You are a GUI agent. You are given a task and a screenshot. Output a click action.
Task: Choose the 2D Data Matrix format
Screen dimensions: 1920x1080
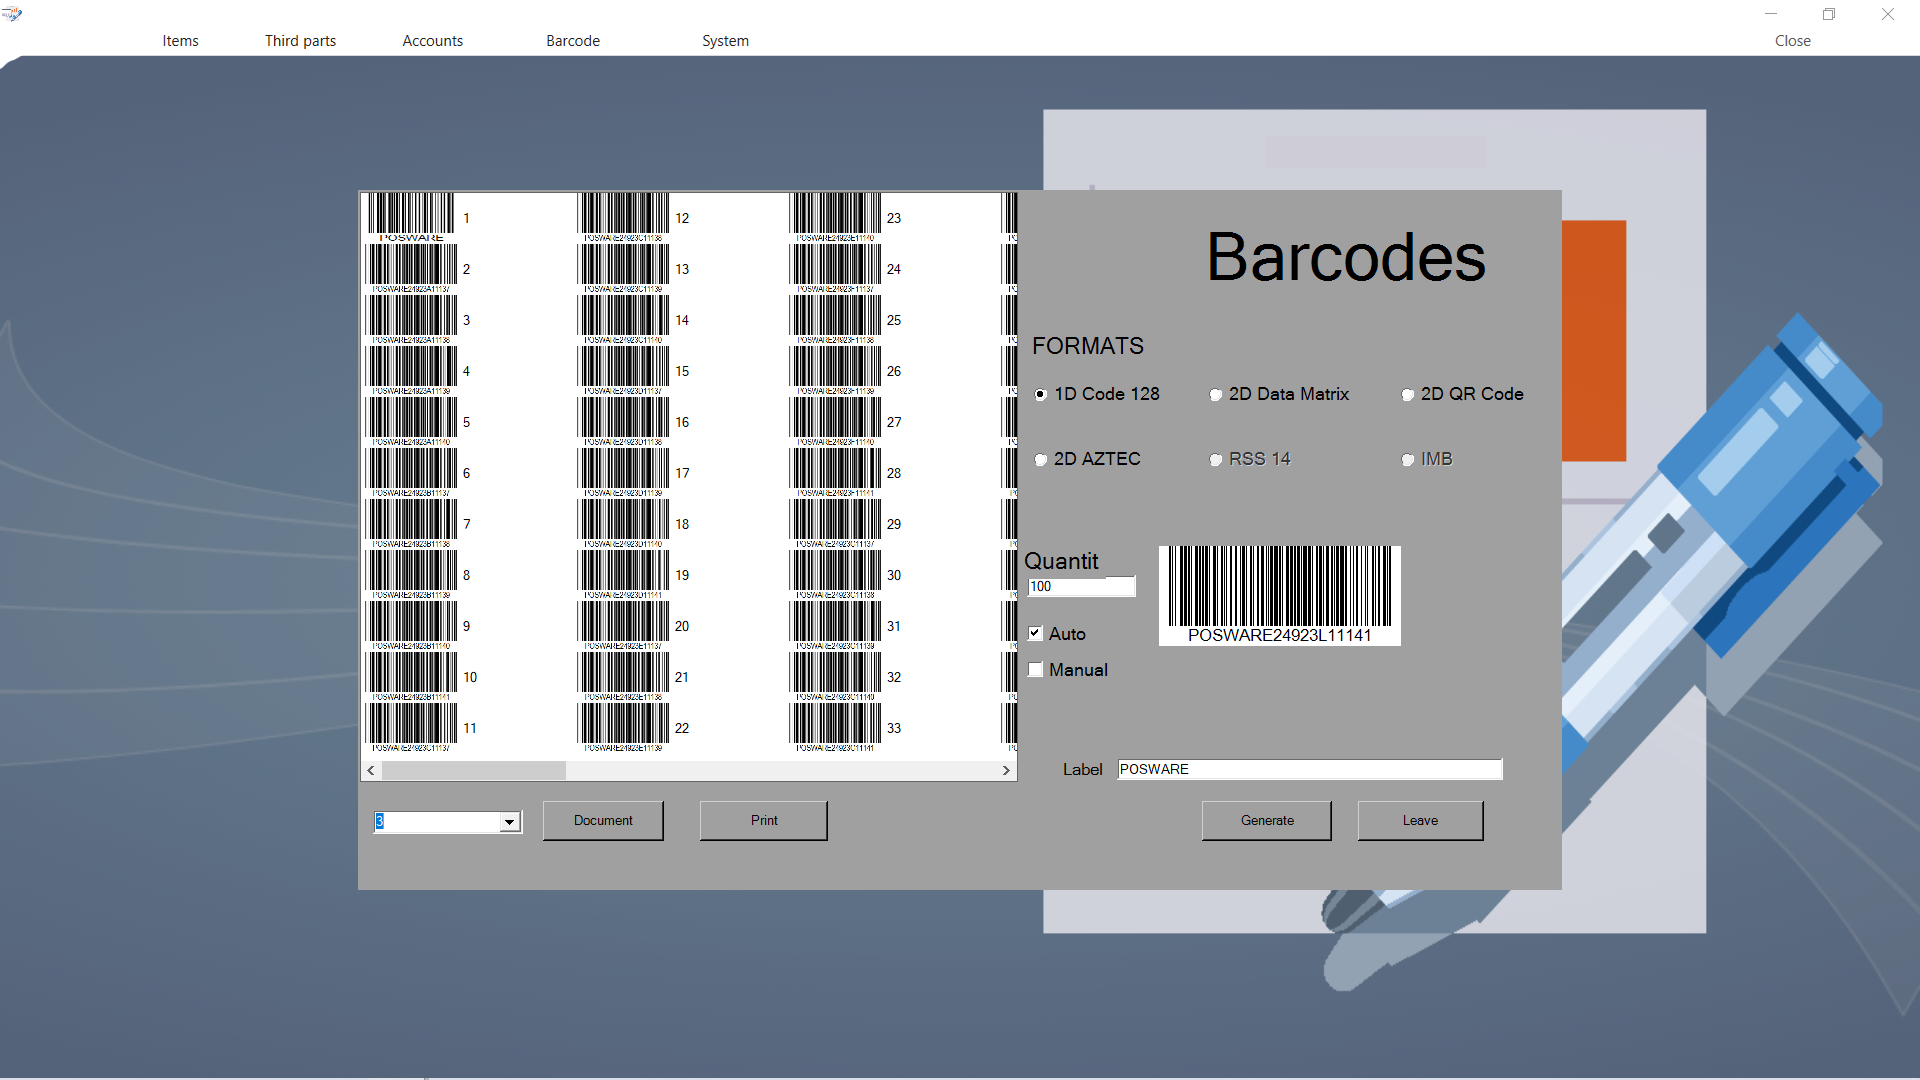(x=1216, y=395)
